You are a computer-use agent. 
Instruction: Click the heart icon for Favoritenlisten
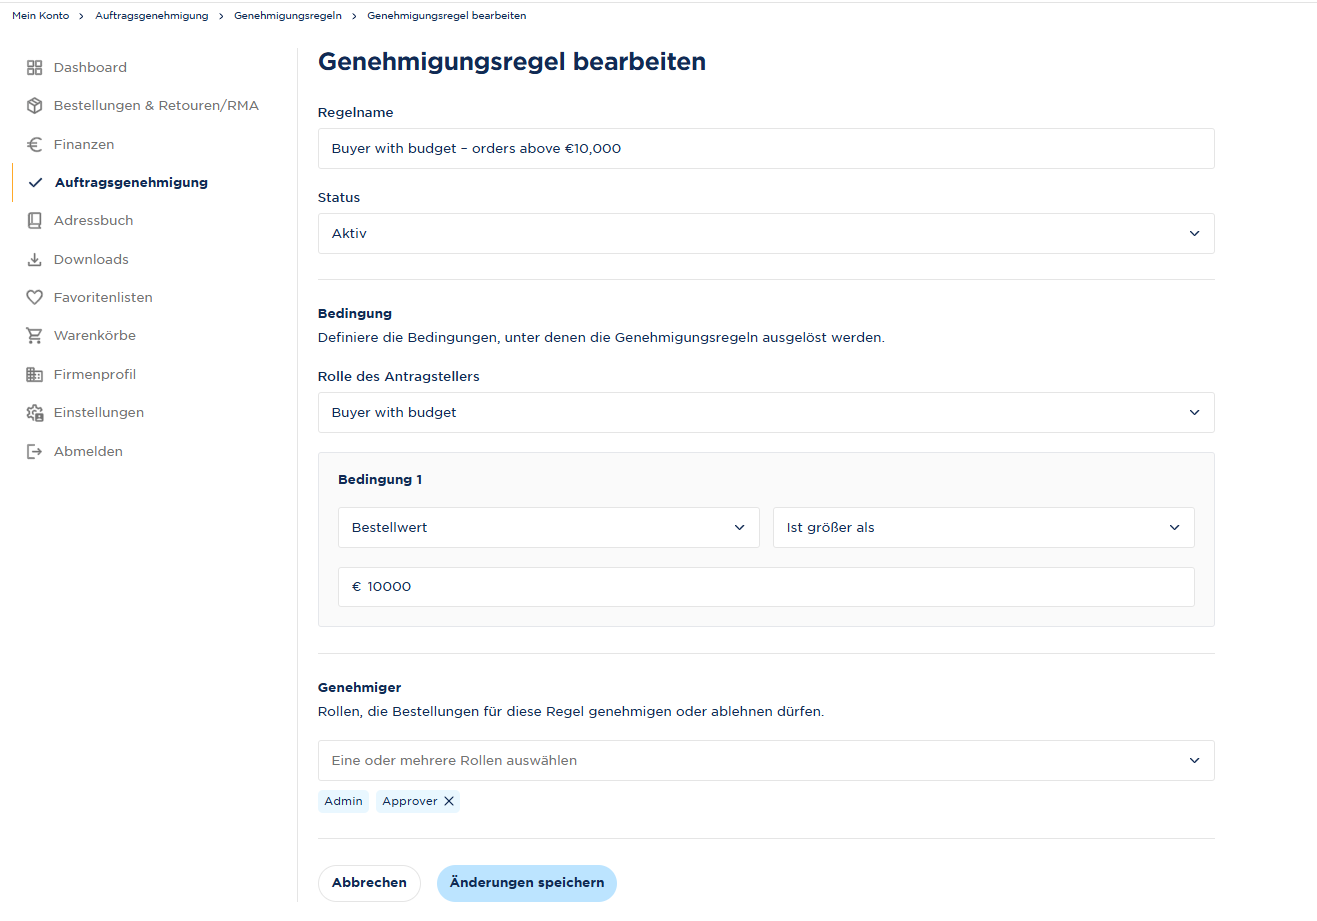[x=35, y=298]
